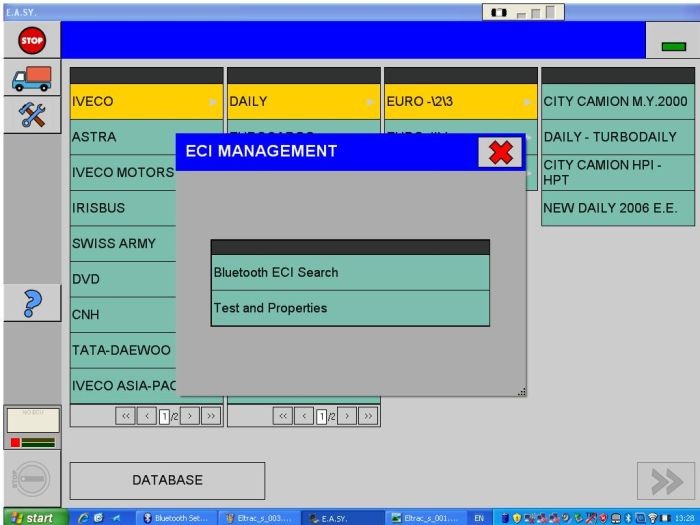The width and height of the screenshot is (700, 525).
Task: Select CNH brand
Action: (123, 314)
